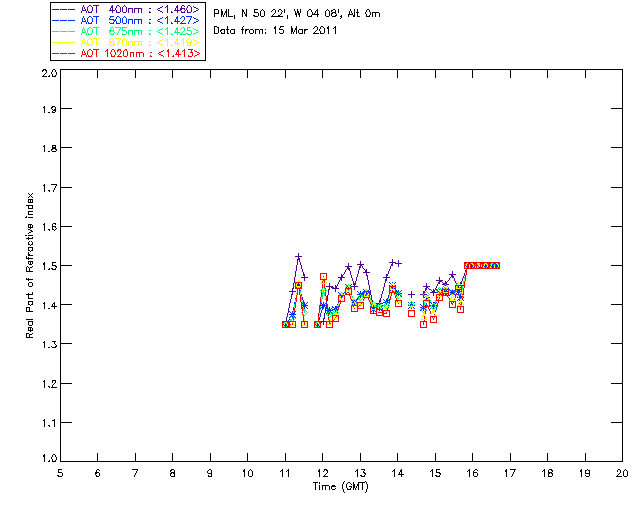Click the y-axis tick label 1.0

49,458
